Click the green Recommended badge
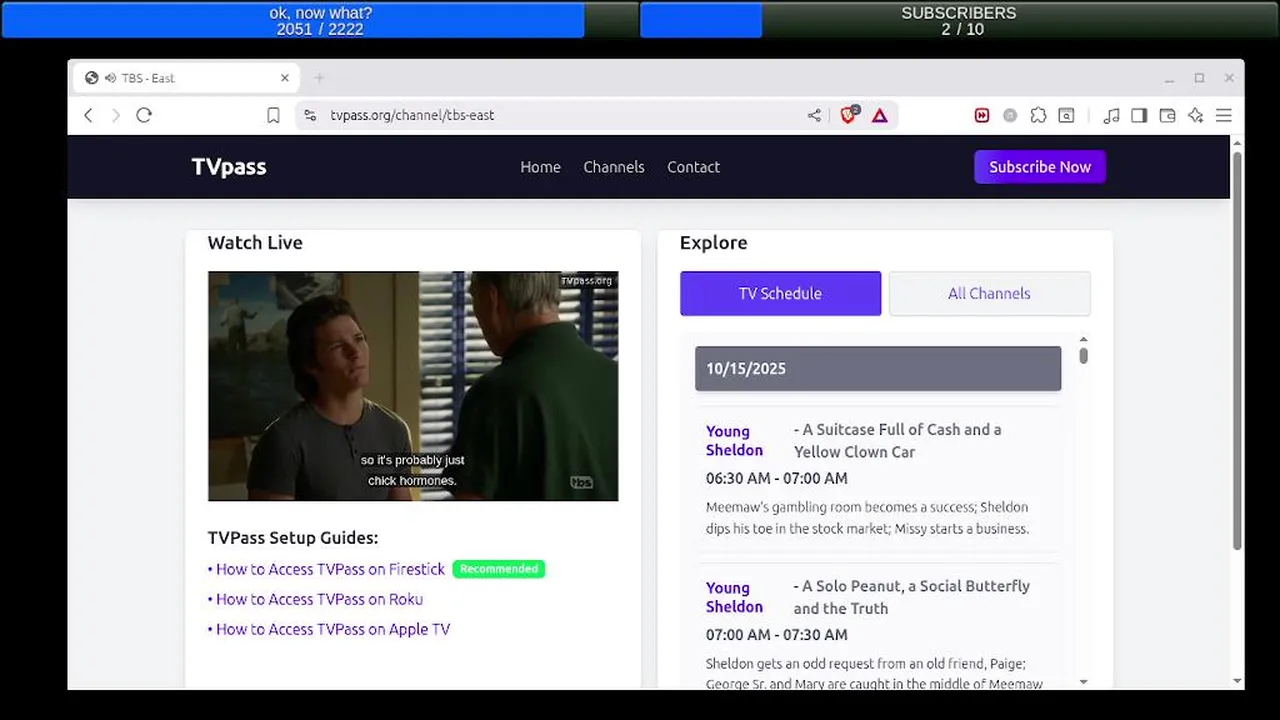 499,569
